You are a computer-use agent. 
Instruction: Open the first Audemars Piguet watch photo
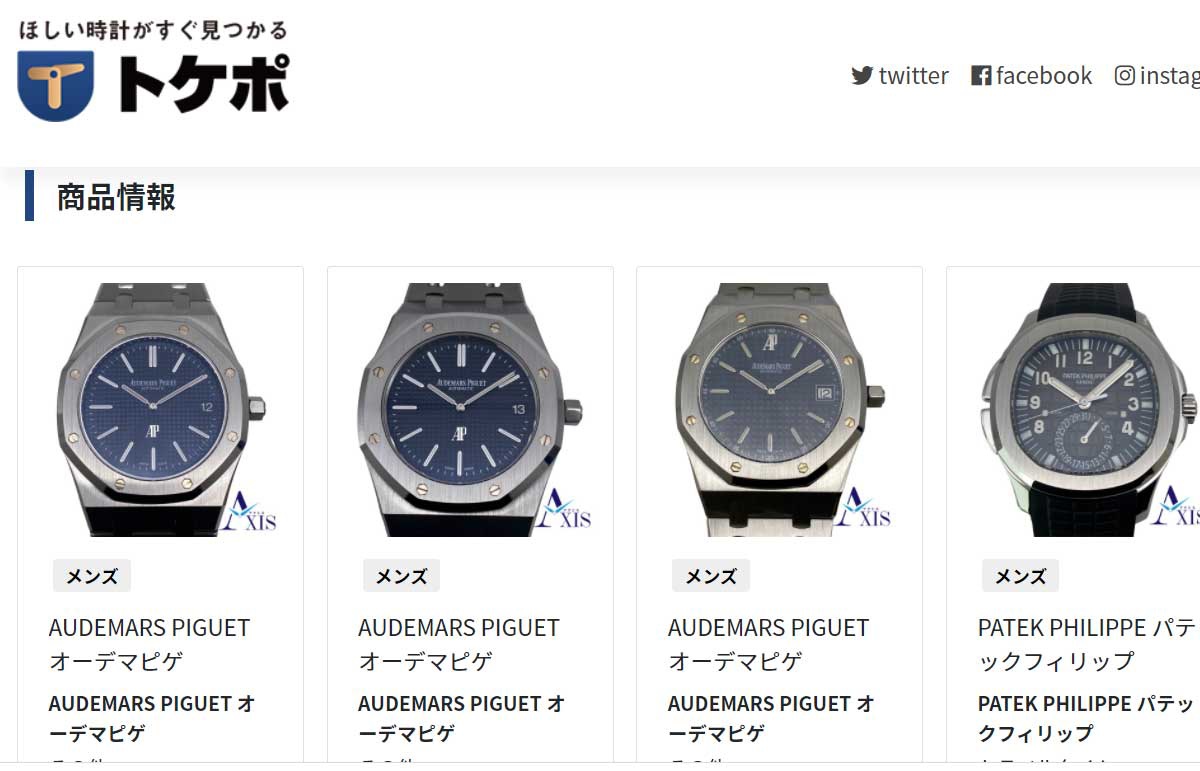coord(160,409)
